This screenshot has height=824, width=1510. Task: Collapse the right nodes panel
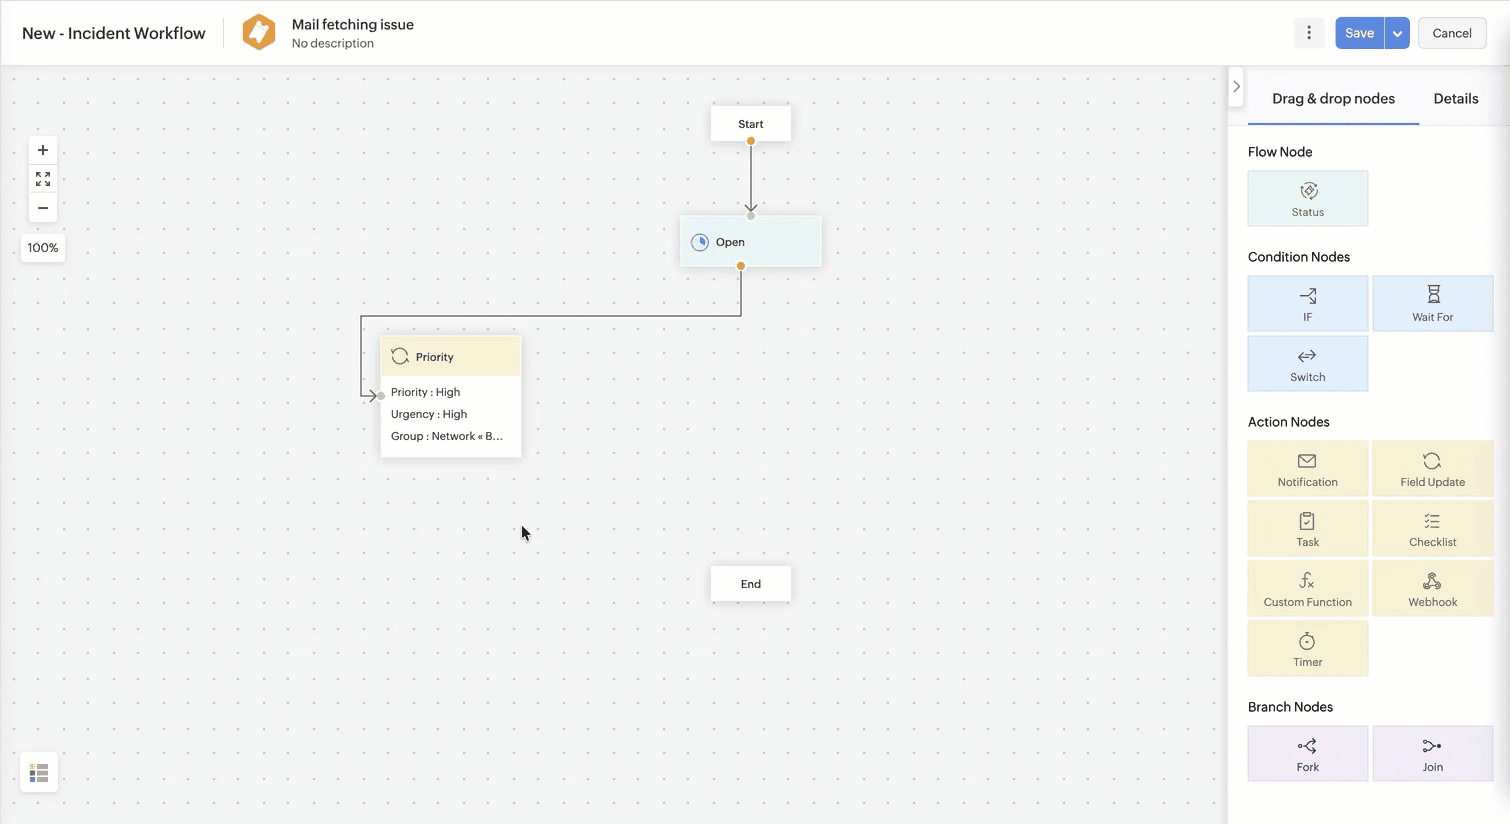pos(1237,86)
